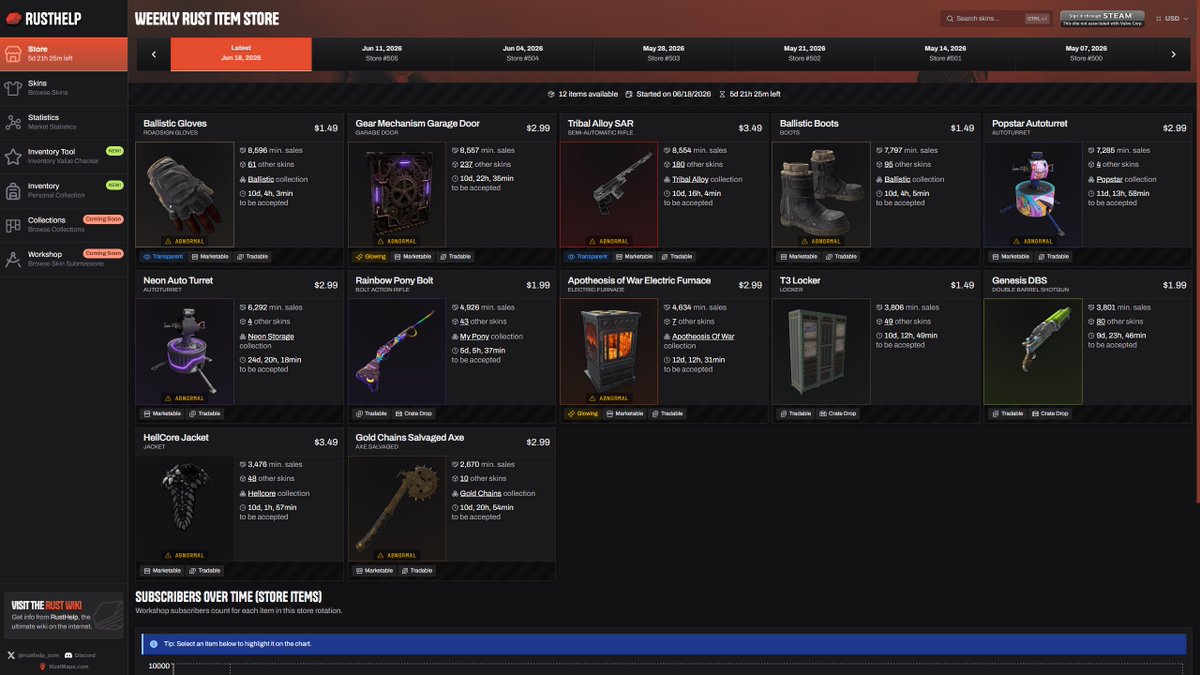Open Collections in the sidebar
1200x675 pixels.
(x=64, y=224)
